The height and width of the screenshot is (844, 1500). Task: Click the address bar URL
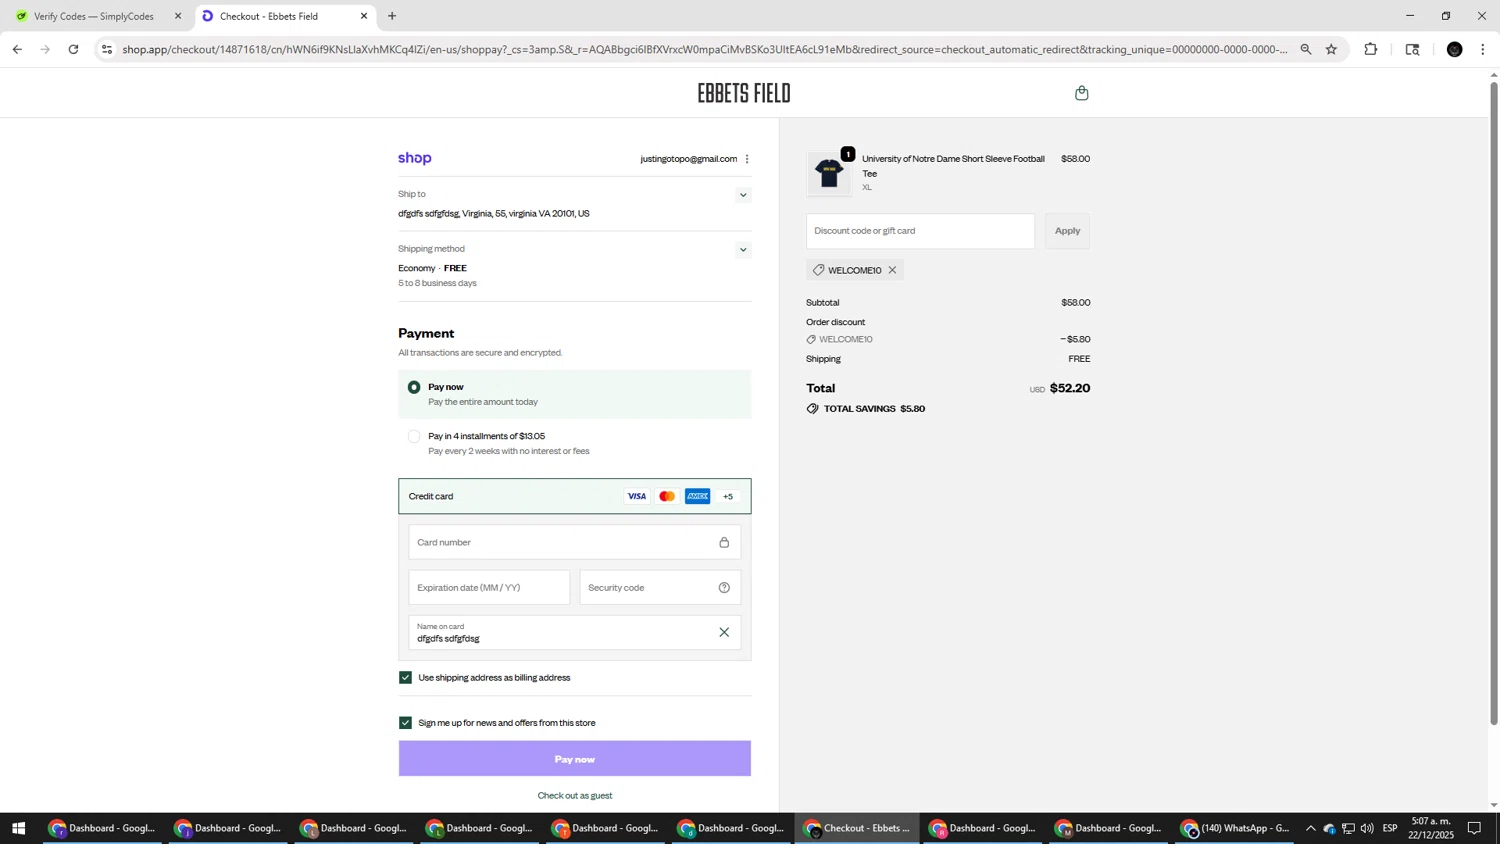point(705,49)
